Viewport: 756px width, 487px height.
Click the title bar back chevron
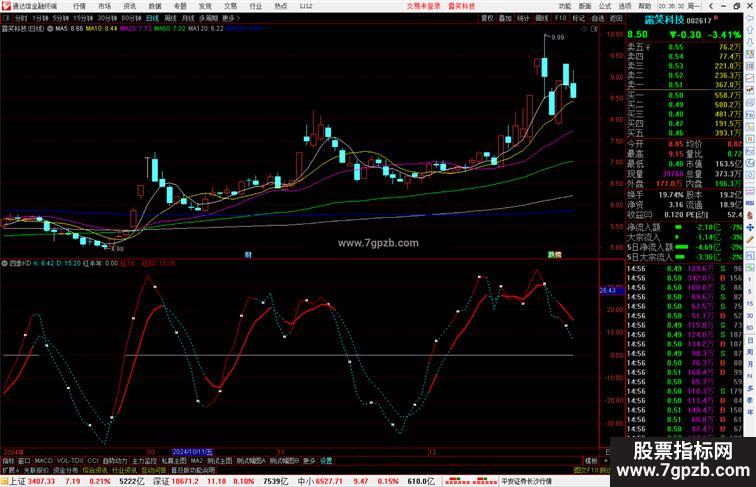[x=711, y=6]
